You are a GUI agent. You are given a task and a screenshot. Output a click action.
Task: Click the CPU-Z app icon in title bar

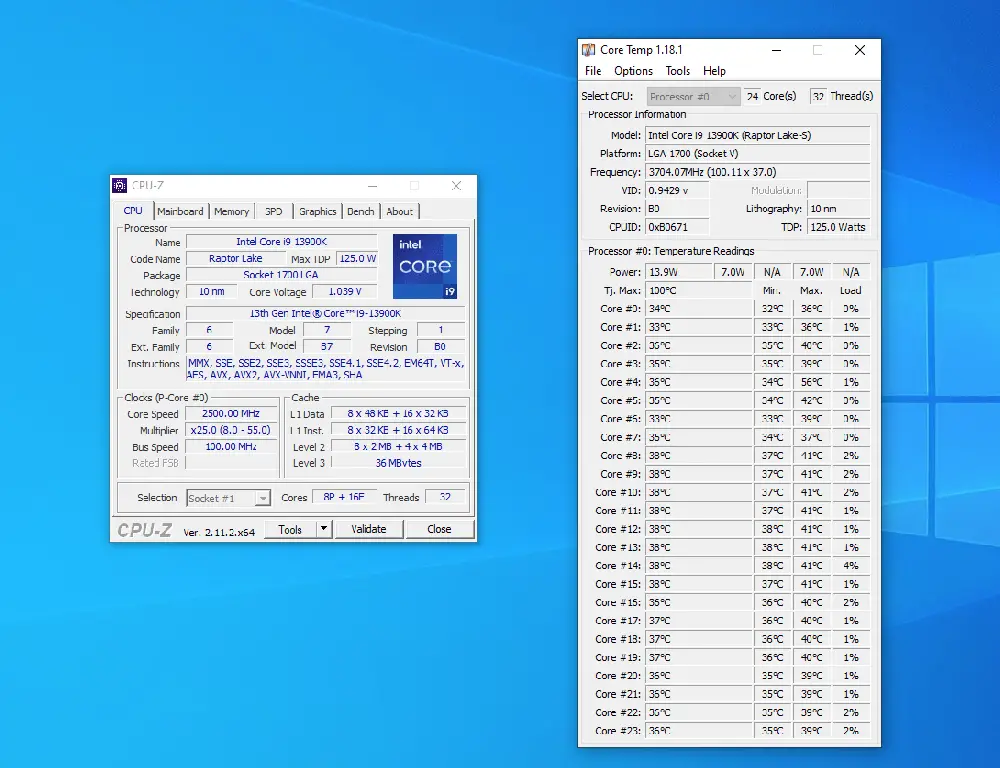click(x=119, y=186)
